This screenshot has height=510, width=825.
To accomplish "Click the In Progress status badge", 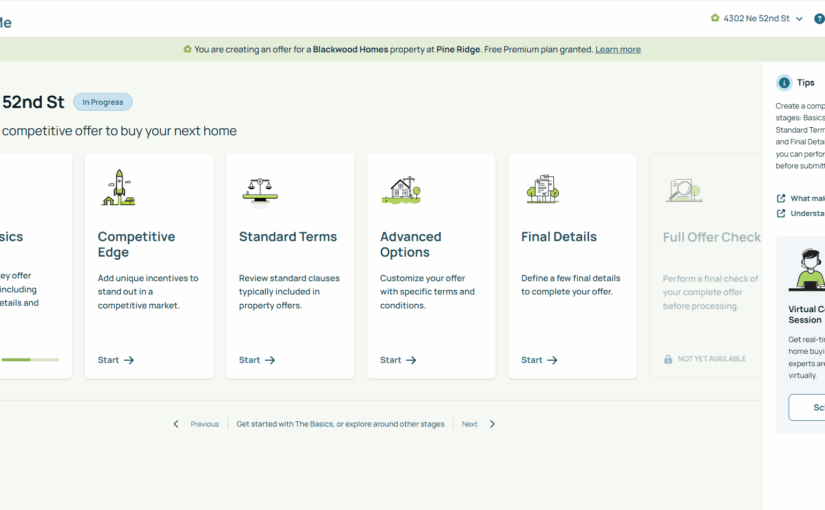I will [x=103, y=102].
